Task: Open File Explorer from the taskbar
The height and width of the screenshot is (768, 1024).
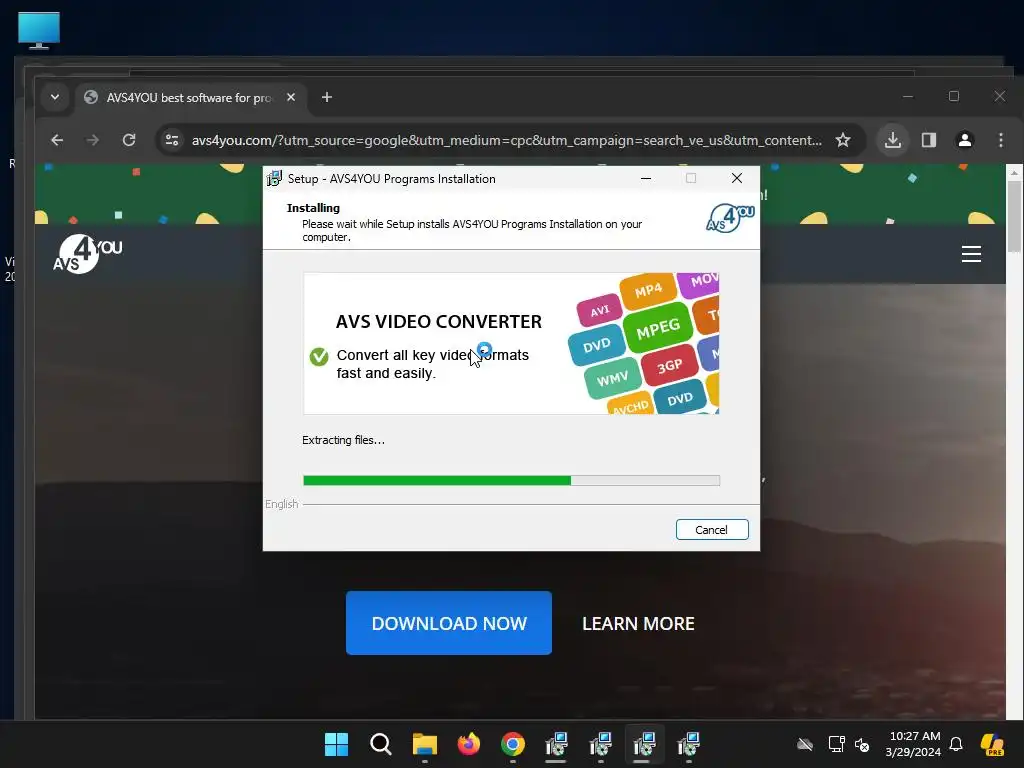Action: [424, 744]
